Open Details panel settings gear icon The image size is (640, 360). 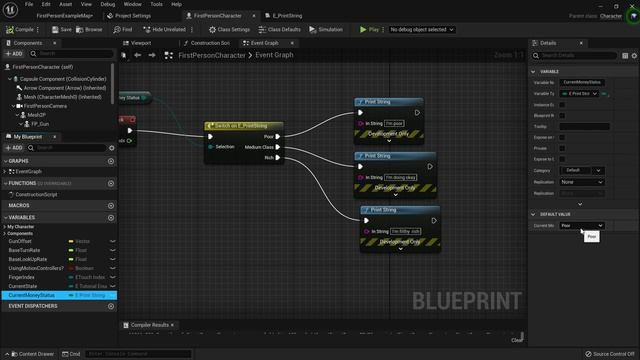[634, 56]
